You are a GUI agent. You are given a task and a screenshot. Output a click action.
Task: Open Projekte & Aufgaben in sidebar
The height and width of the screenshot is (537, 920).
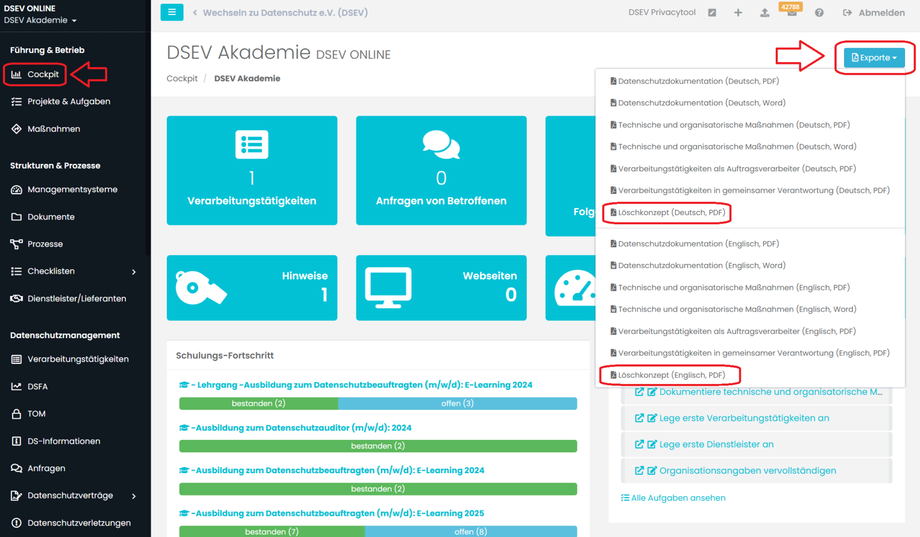click(60, 102)
